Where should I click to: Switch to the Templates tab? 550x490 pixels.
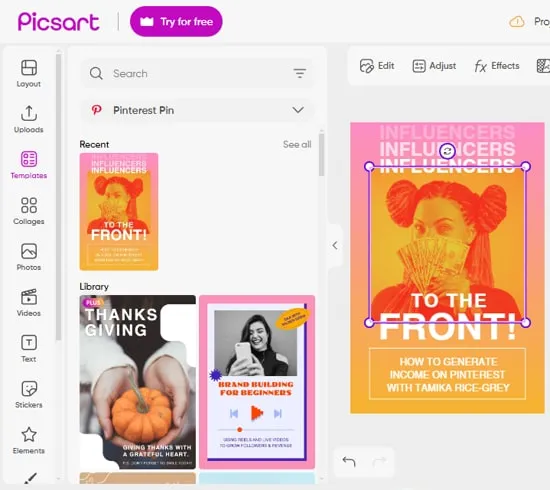click(29, 165)
